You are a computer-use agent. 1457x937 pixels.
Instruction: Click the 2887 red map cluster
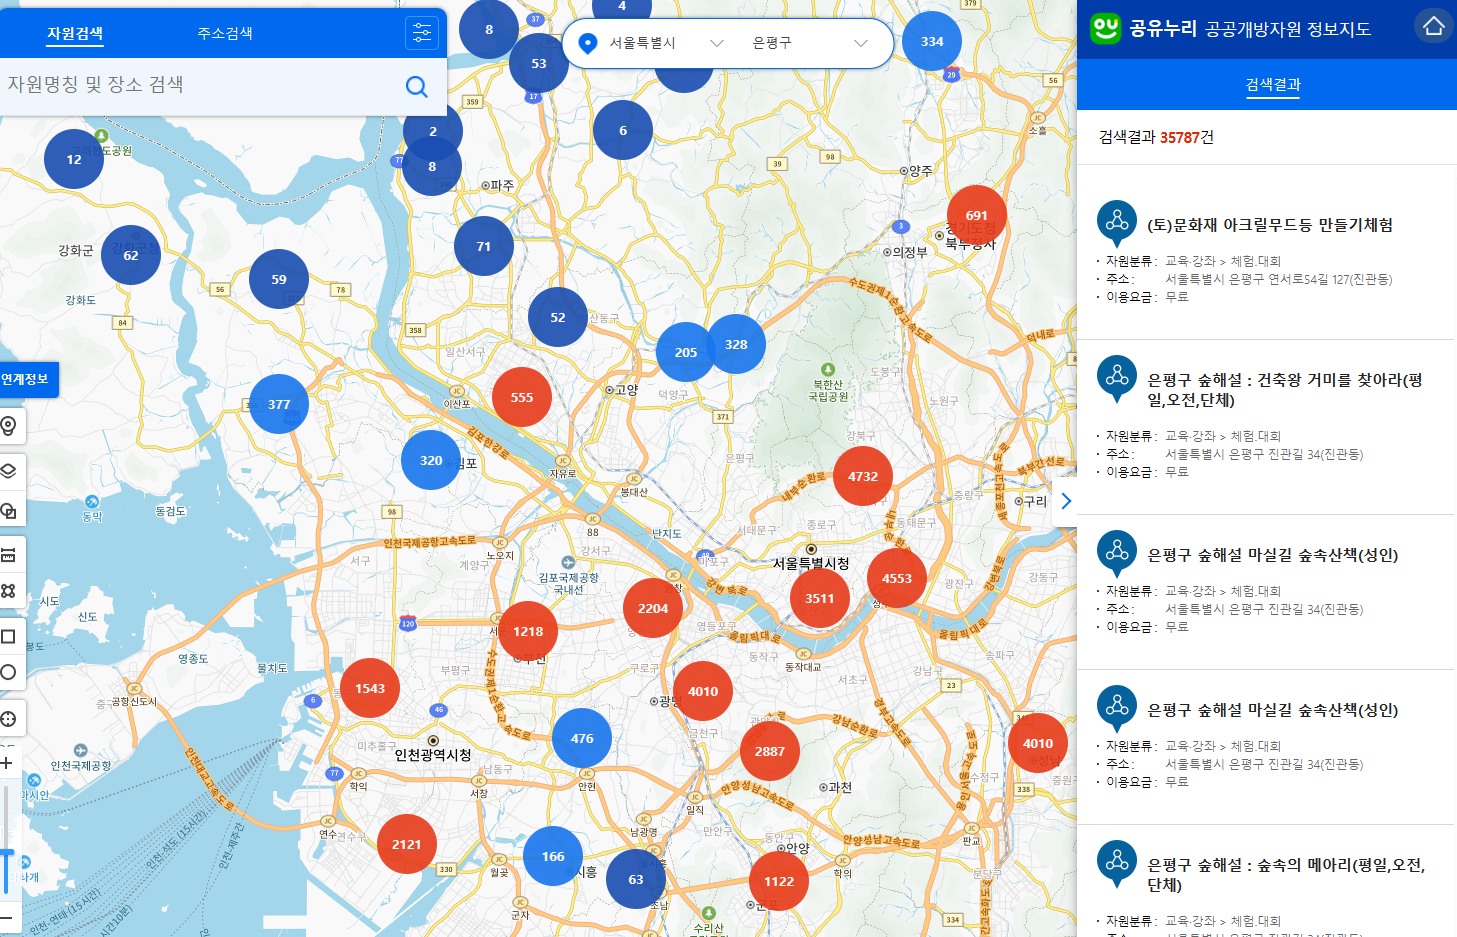click(770, 751)
